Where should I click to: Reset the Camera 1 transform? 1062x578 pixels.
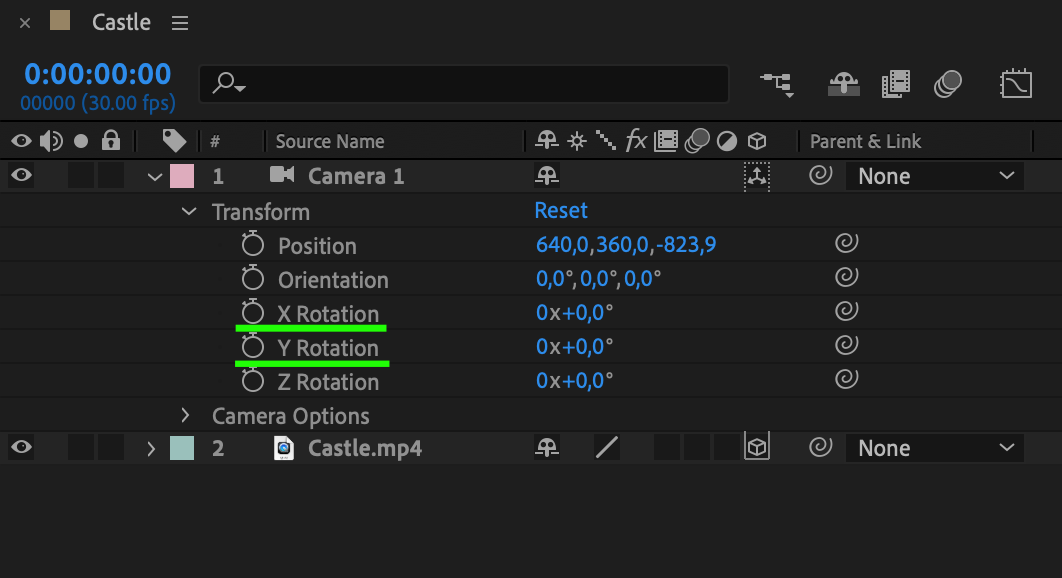(x=561, y=211)
